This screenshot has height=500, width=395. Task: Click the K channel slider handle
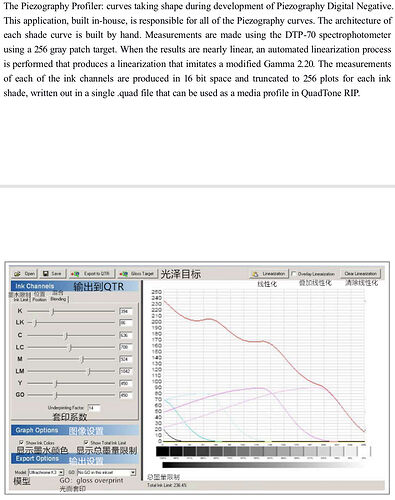[53, 311]
